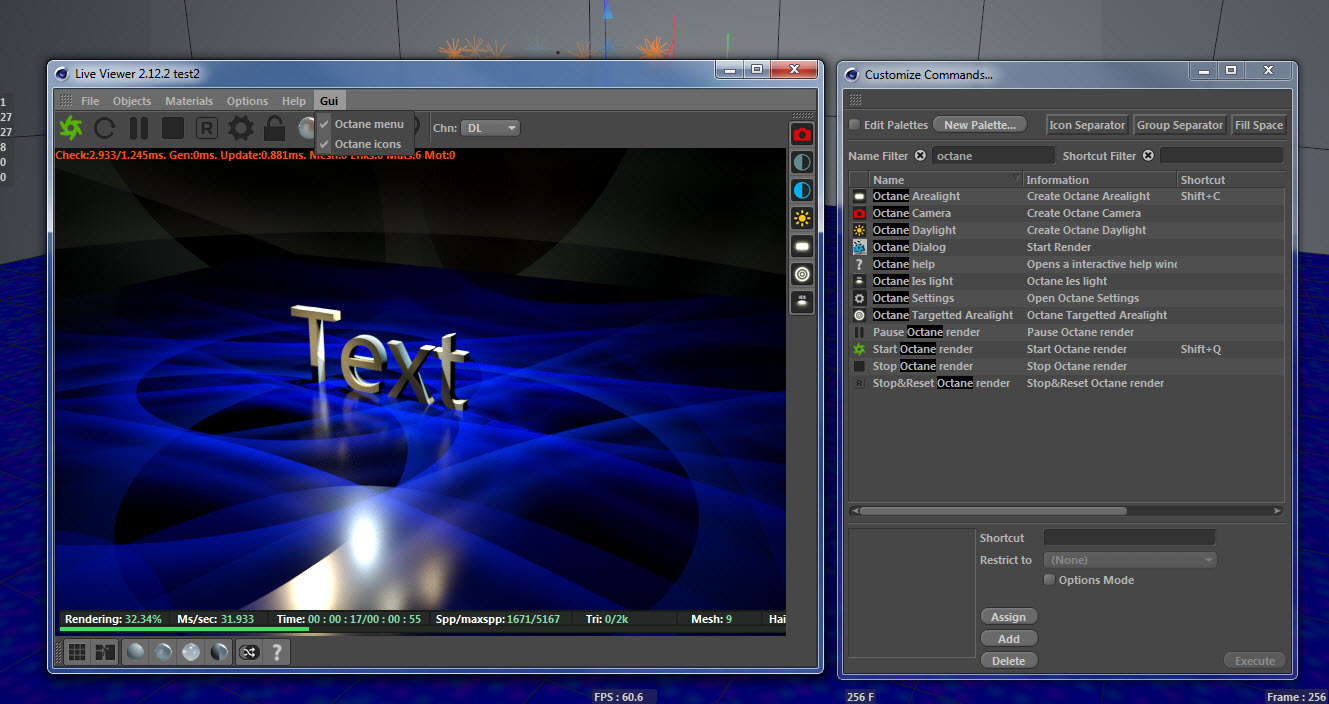
Task: Open the Chn DL channel dropdown
Action: click(x=490, y=128)
